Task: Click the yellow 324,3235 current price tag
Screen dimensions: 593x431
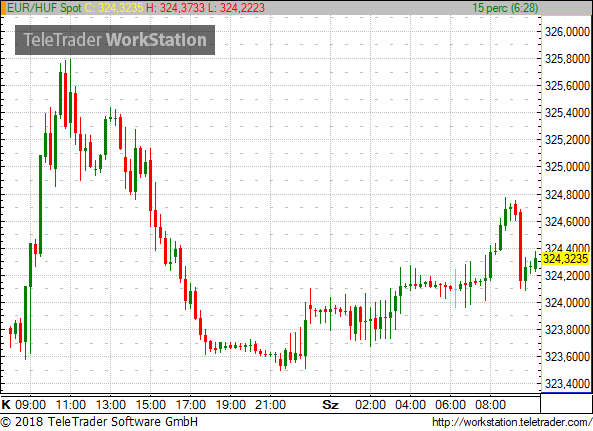Action: [565, 259]
